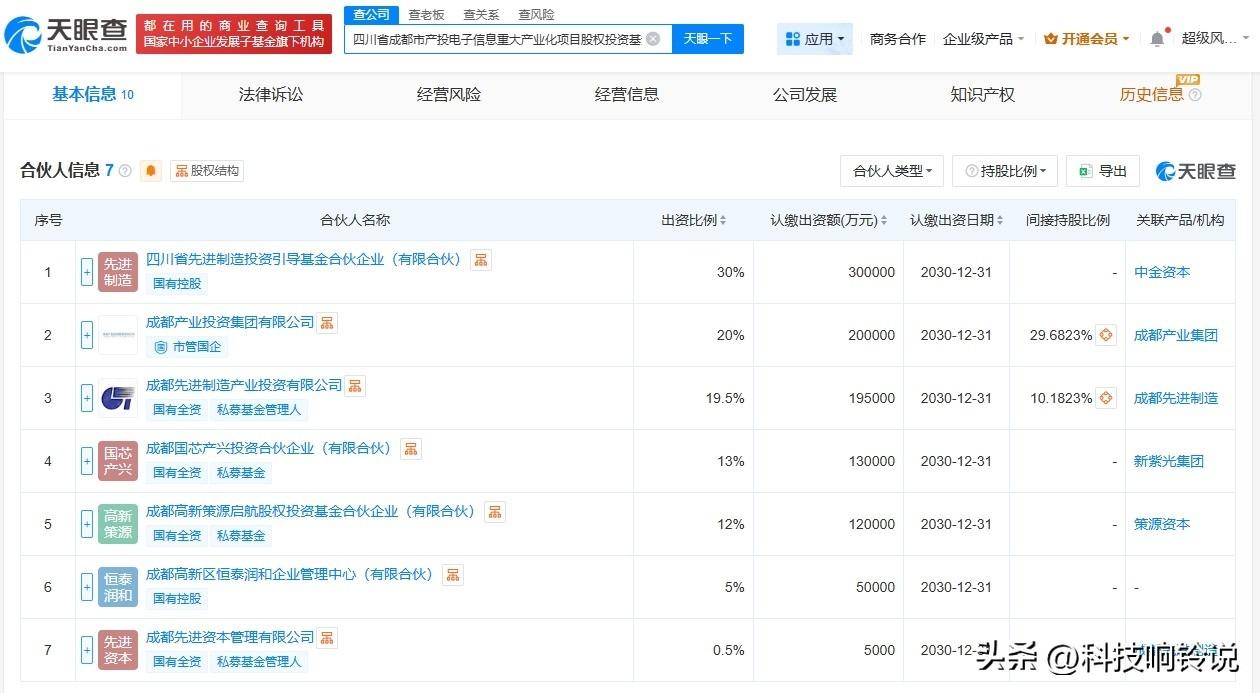Click the 导出 export button

point(1103,171)
